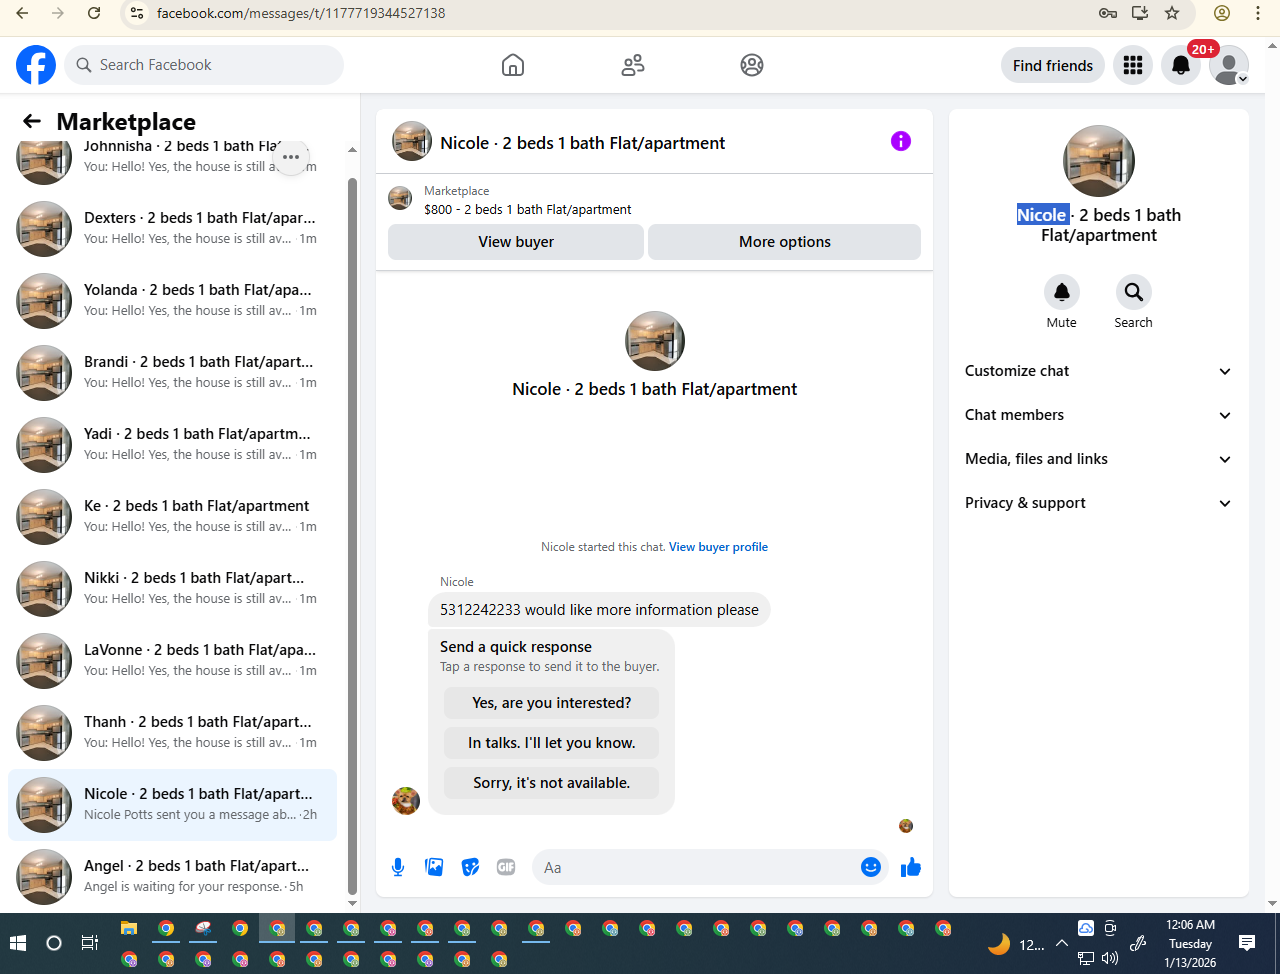Click the $800 - 2 beds listing text
The width and height of the screenshot is (1280, 974).
528,210
